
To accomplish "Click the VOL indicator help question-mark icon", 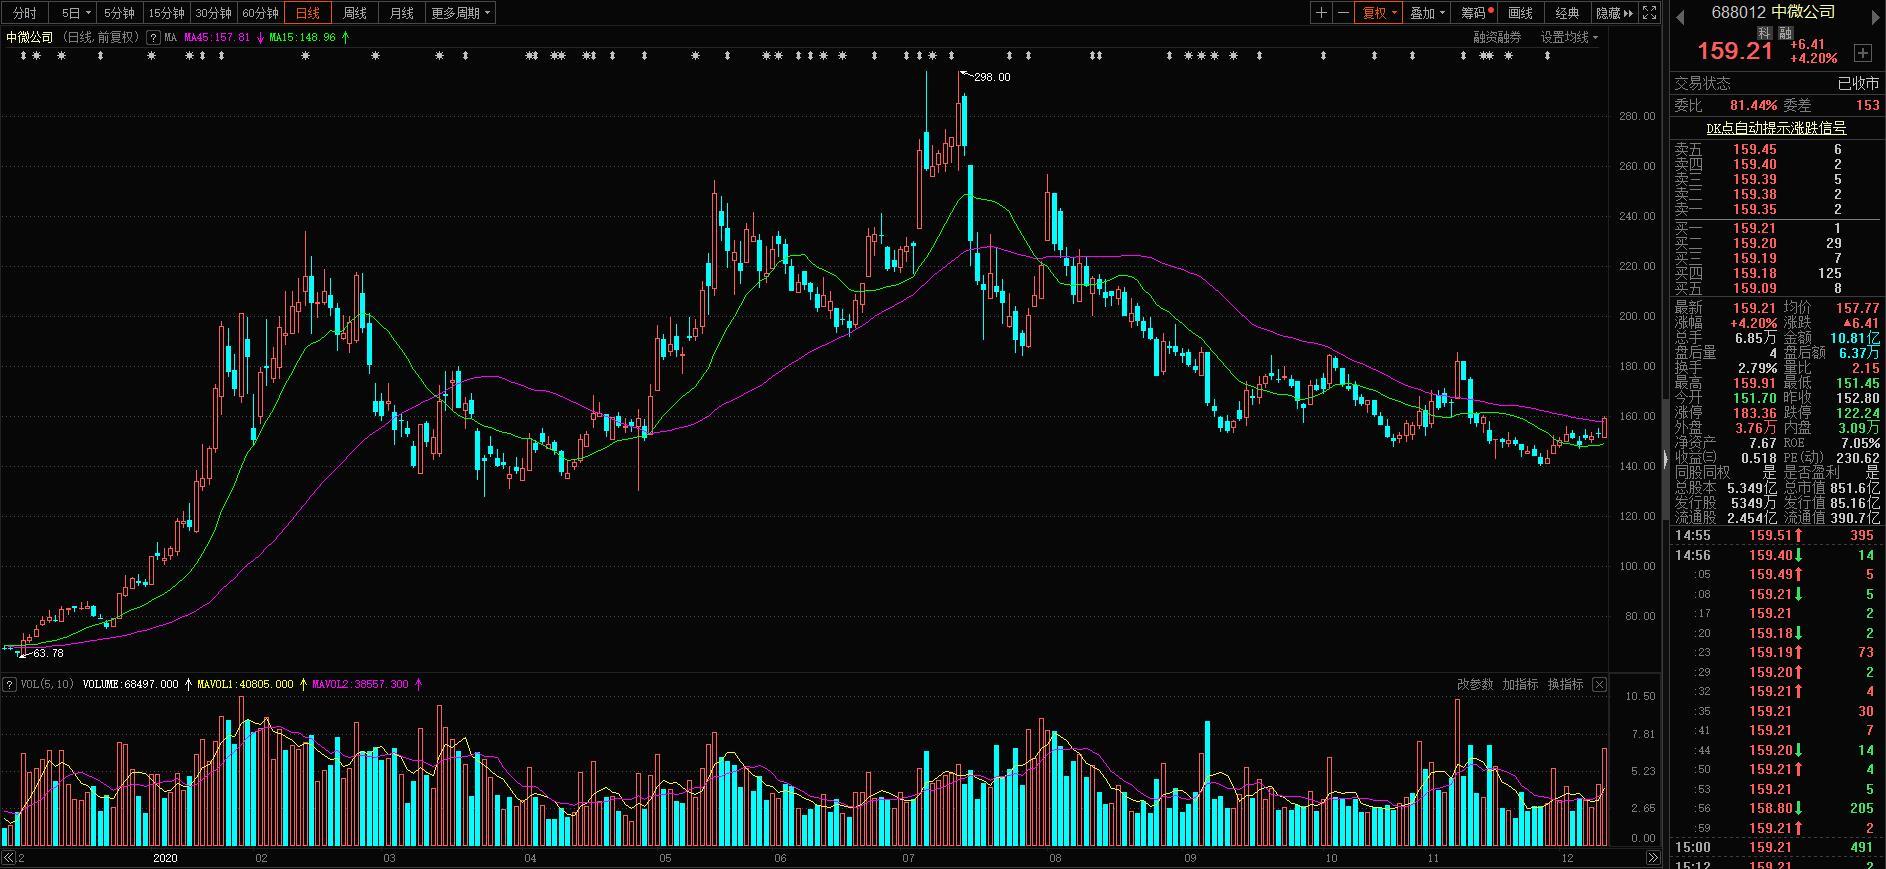I will tap(9, 685).
